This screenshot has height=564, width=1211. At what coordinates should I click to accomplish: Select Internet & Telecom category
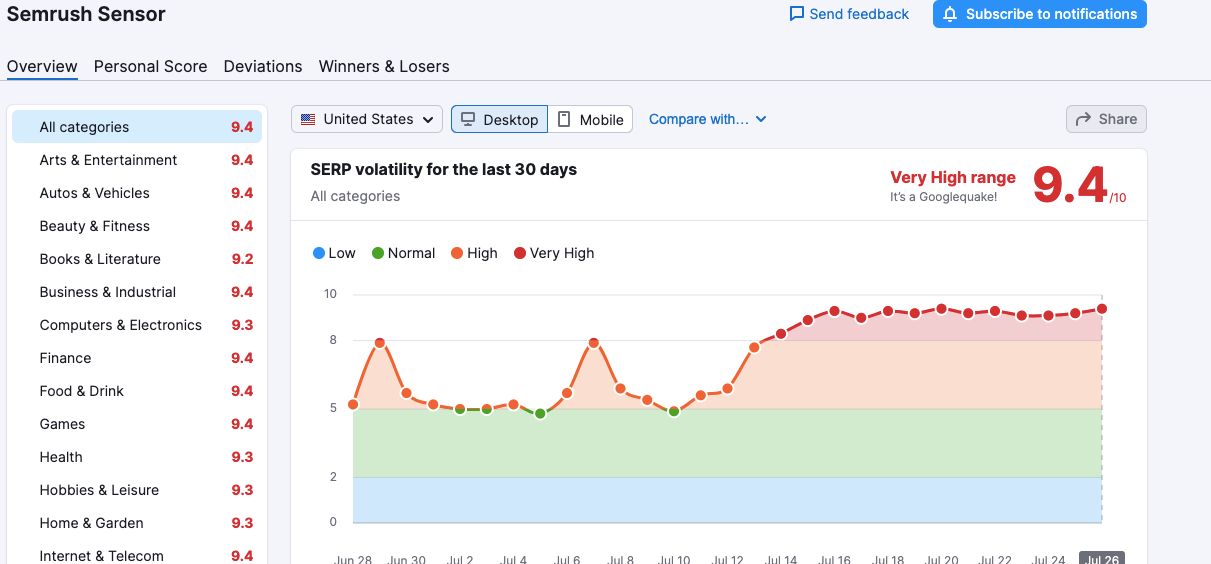(137, 554)
